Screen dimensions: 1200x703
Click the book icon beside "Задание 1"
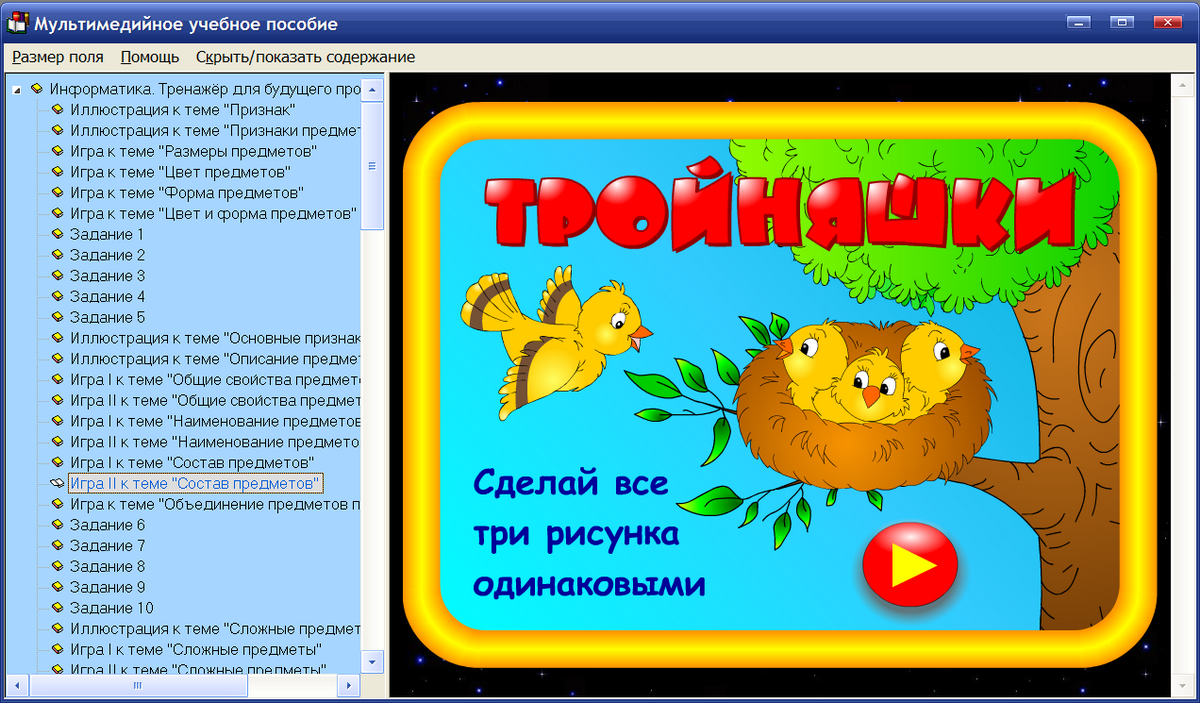(x=57, y=234)
